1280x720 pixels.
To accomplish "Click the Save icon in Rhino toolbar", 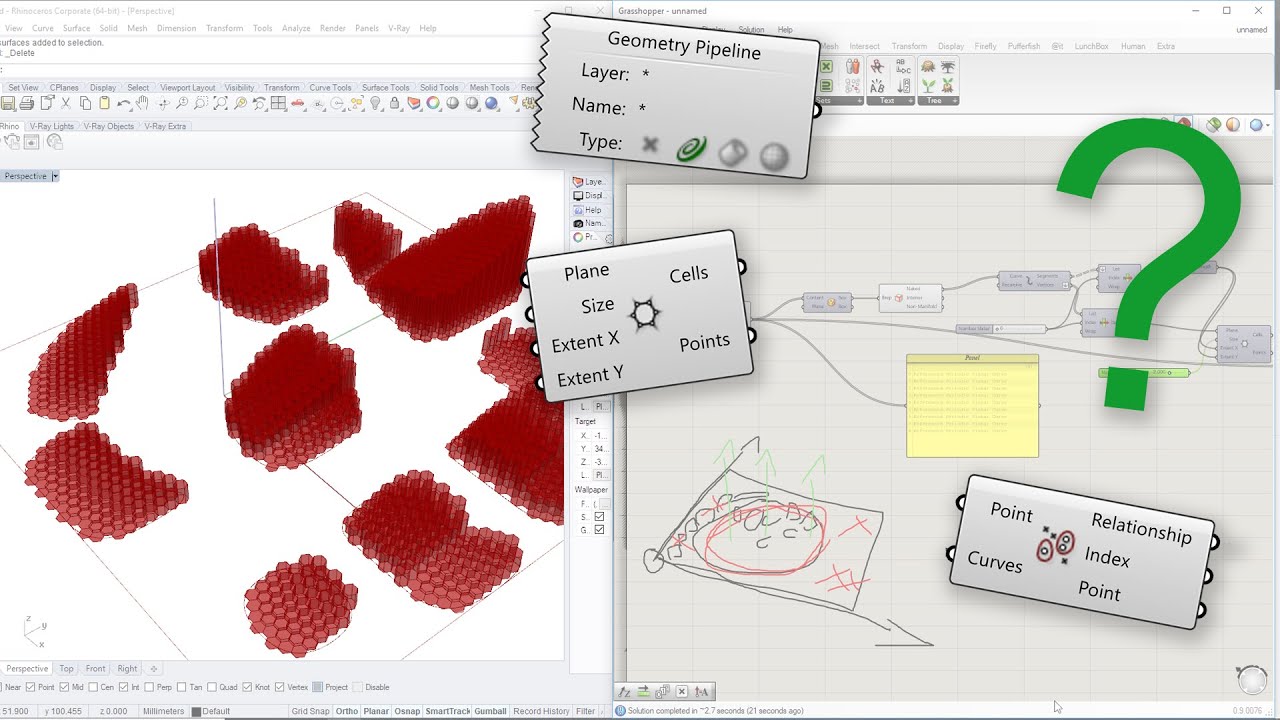I will click(8, 102).
